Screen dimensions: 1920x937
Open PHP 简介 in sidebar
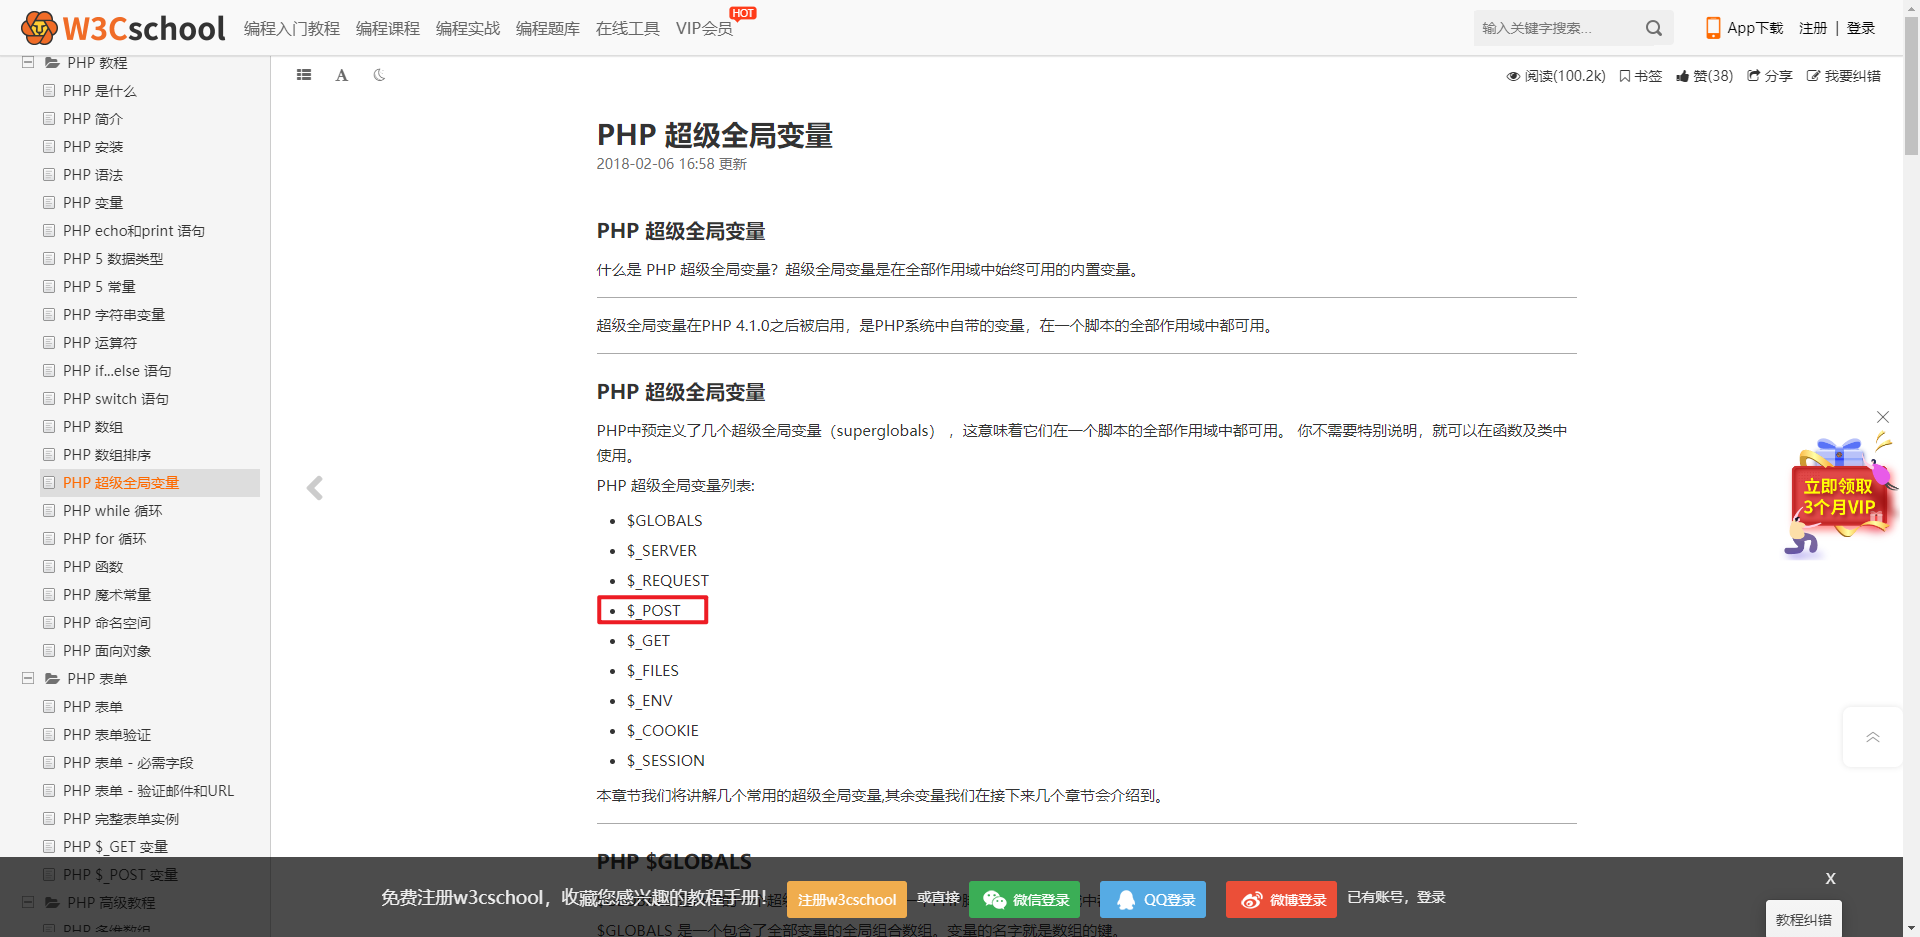(x=93, y=119)
